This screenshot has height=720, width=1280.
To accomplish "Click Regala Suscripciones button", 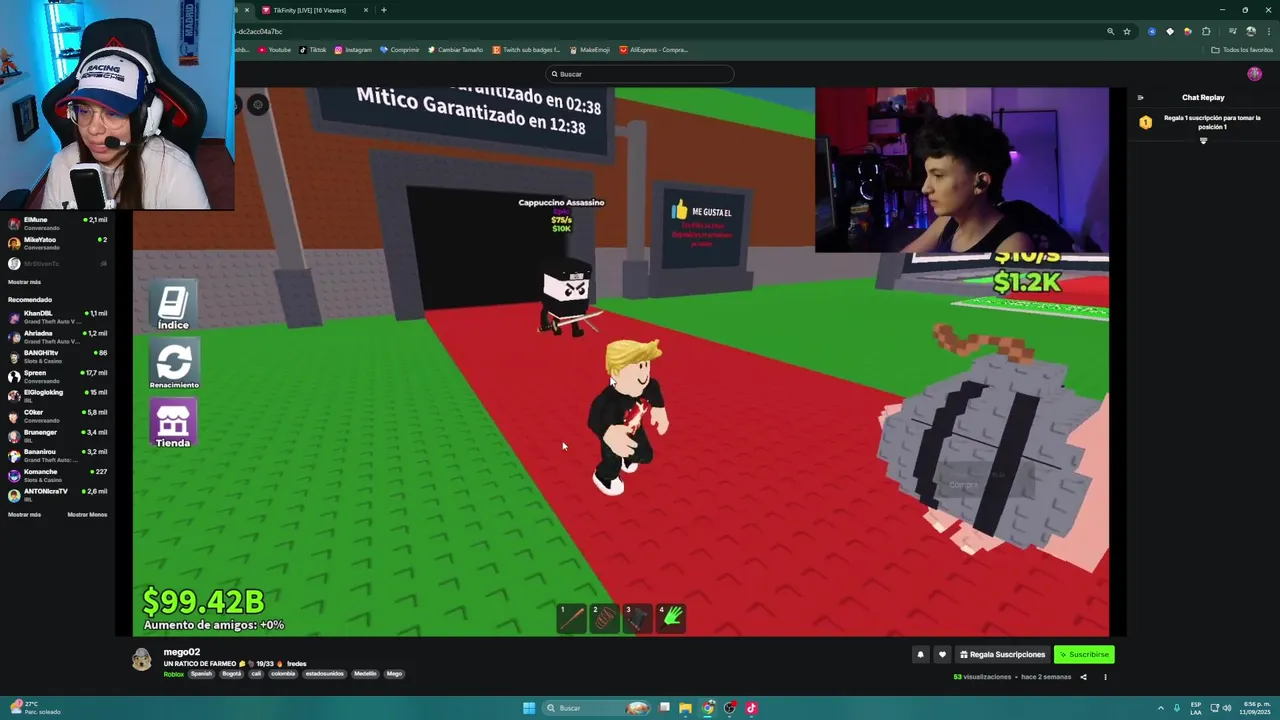I will [x=1002, y=655].
